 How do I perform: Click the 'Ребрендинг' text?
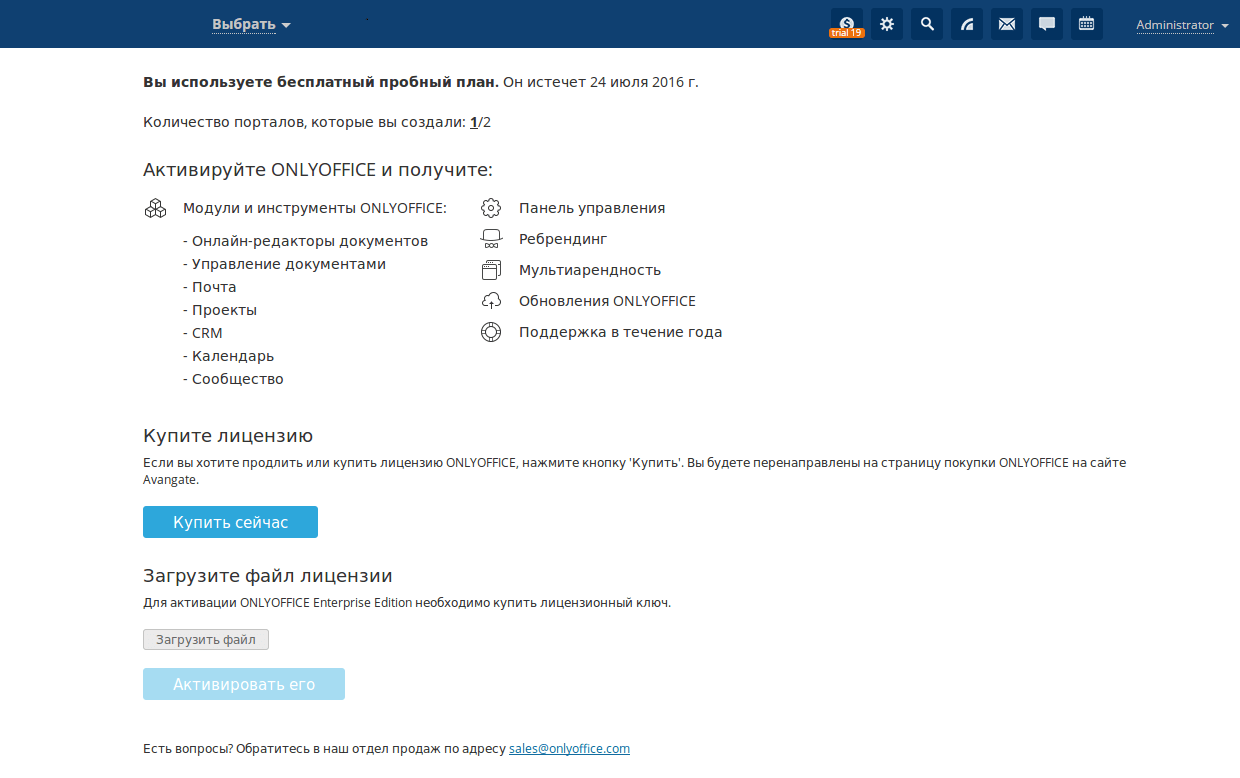tap(563, 239)
